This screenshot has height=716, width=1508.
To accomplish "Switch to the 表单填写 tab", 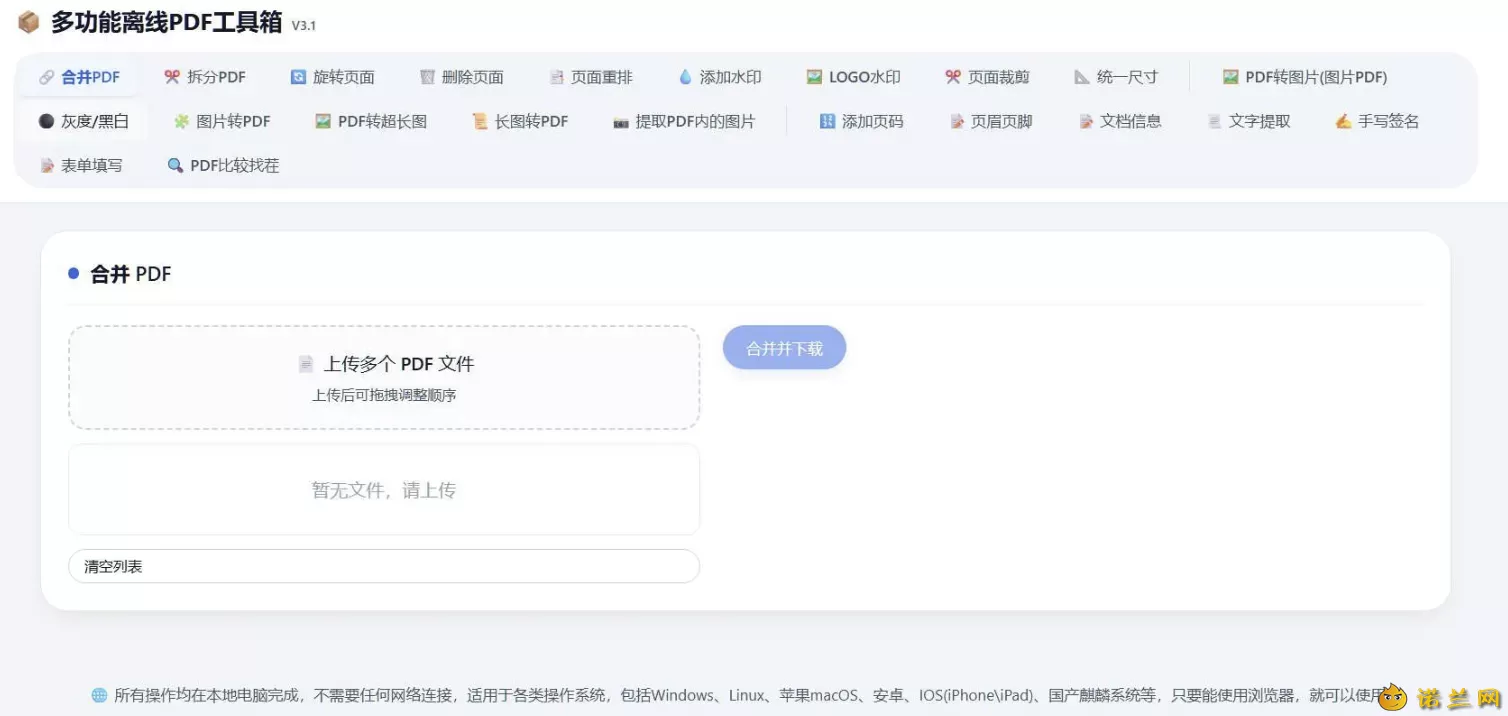I will (81, 165).
